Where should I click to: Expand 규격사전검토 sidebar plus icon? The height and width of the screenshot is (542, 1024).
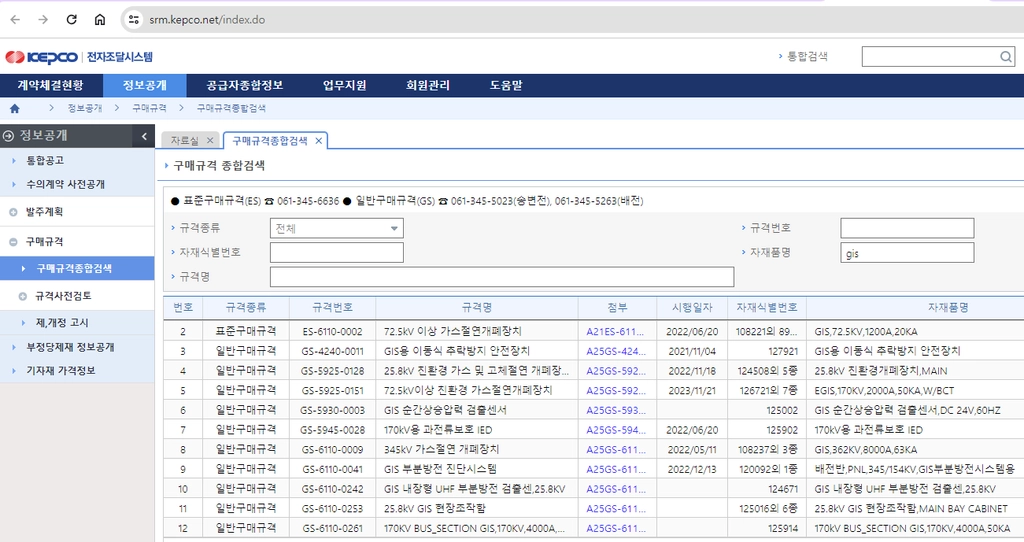pos(23,296)
